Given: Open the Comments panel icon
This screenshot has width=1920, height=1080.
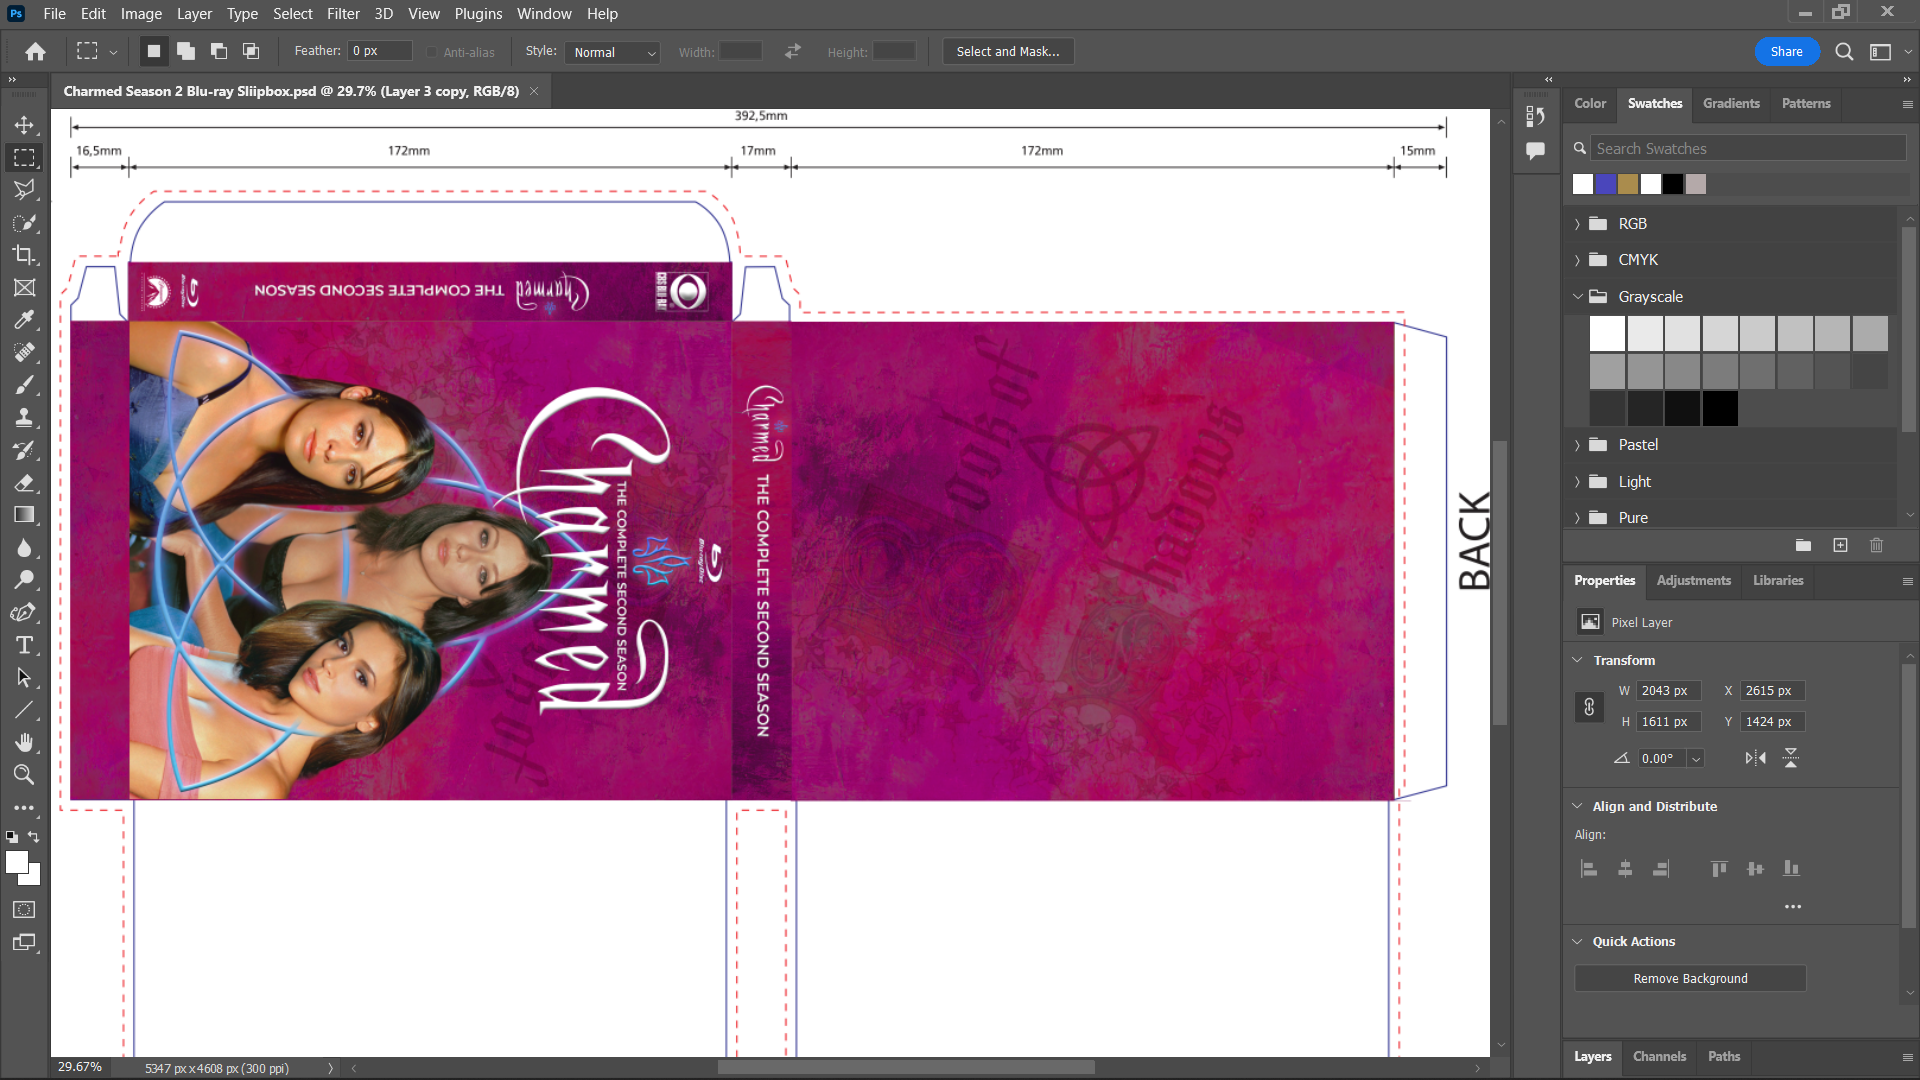Looking at the screenshot, I should point(1535,151).
